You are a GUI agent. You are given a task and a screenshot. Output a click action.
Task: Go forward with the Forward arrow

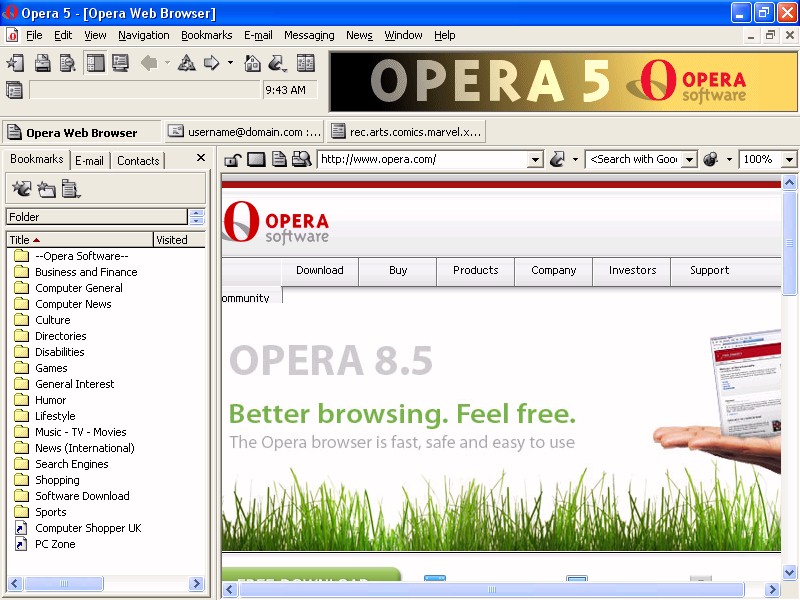[211, 63]
